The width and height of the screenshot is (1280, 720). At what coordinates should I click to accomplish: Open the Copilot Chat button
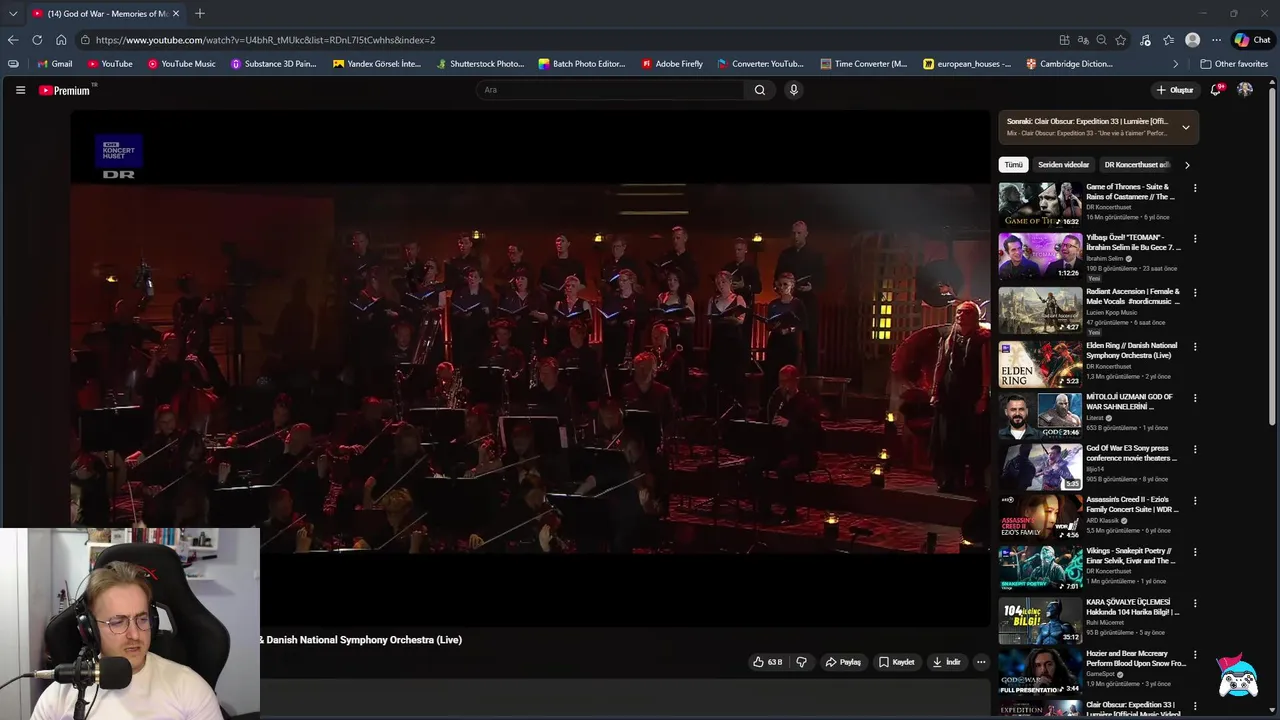1252,40
